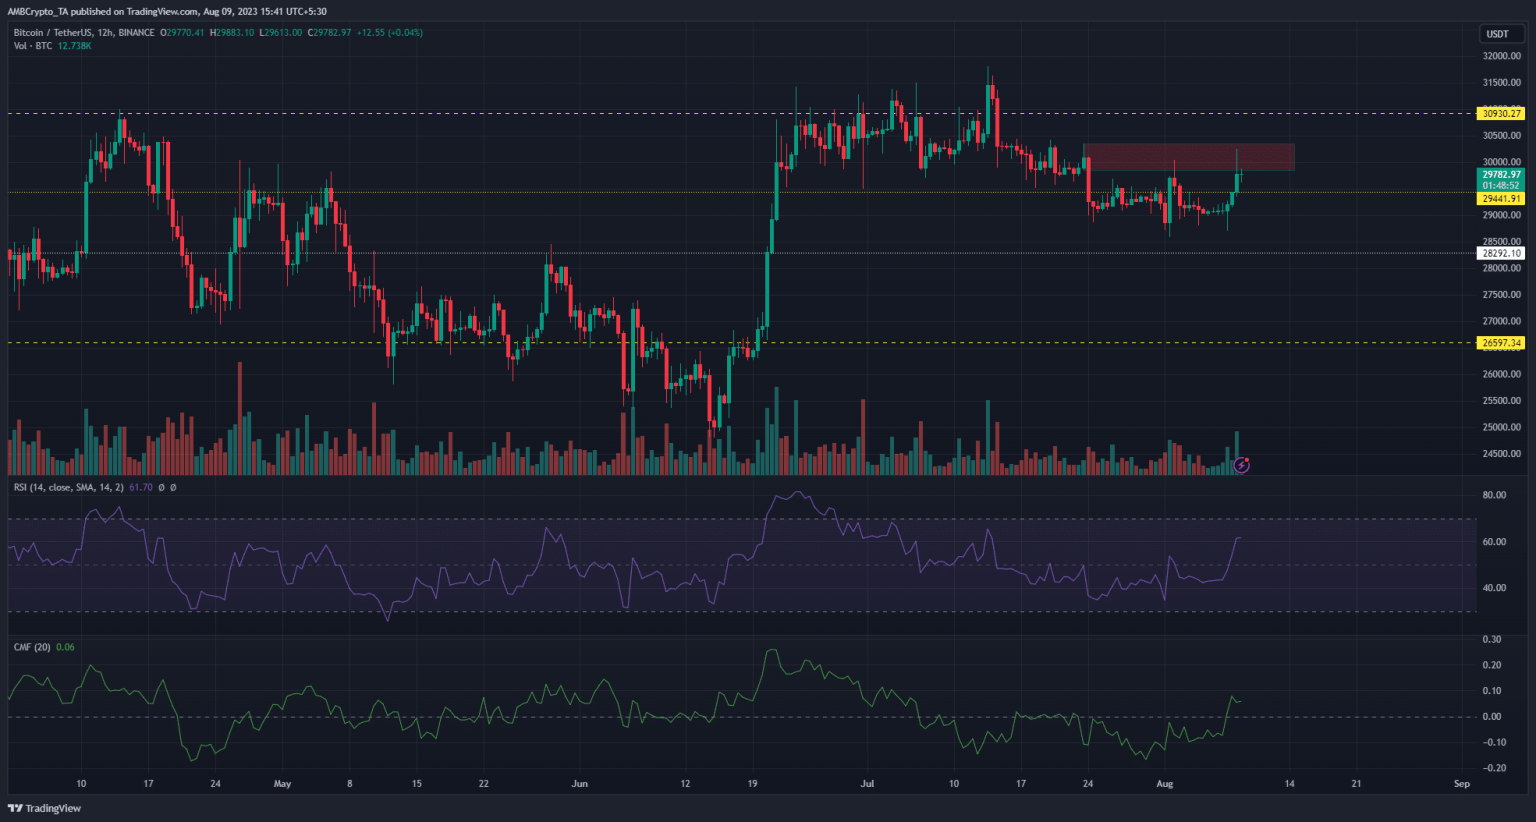Open the 12h timeframe selector
Screen dimensions: 1536x822
click(104, 33)
